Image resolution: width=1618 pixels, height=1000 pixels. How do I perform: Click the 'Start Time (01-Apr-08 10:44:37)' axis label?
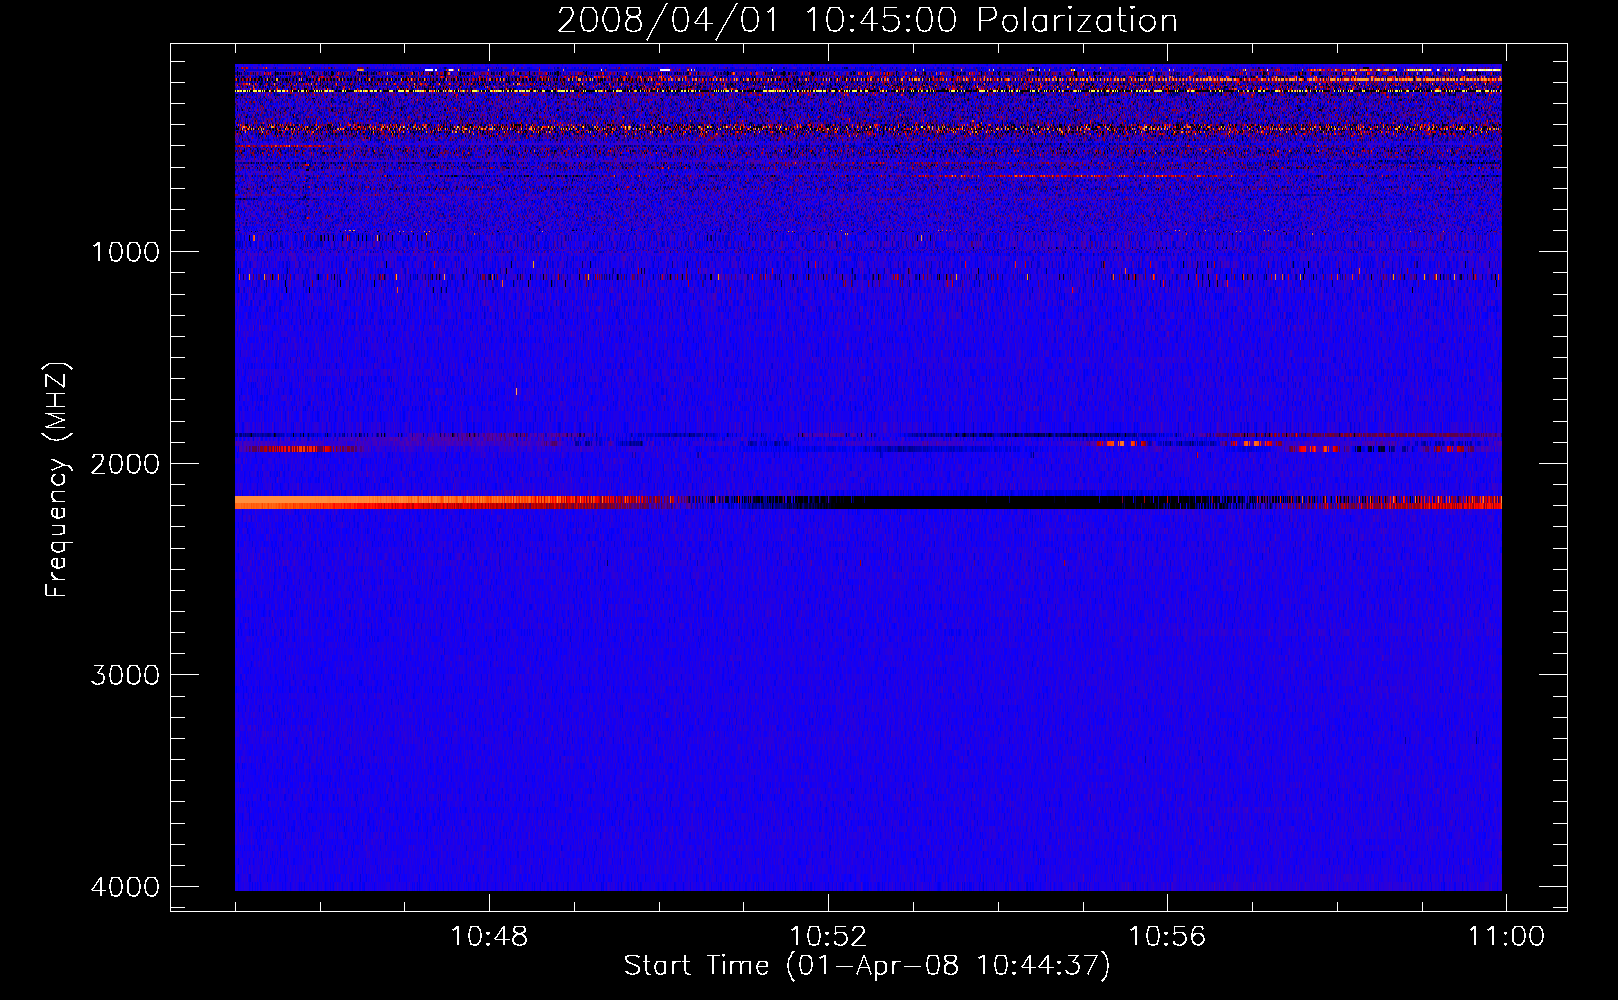point(867,966)
